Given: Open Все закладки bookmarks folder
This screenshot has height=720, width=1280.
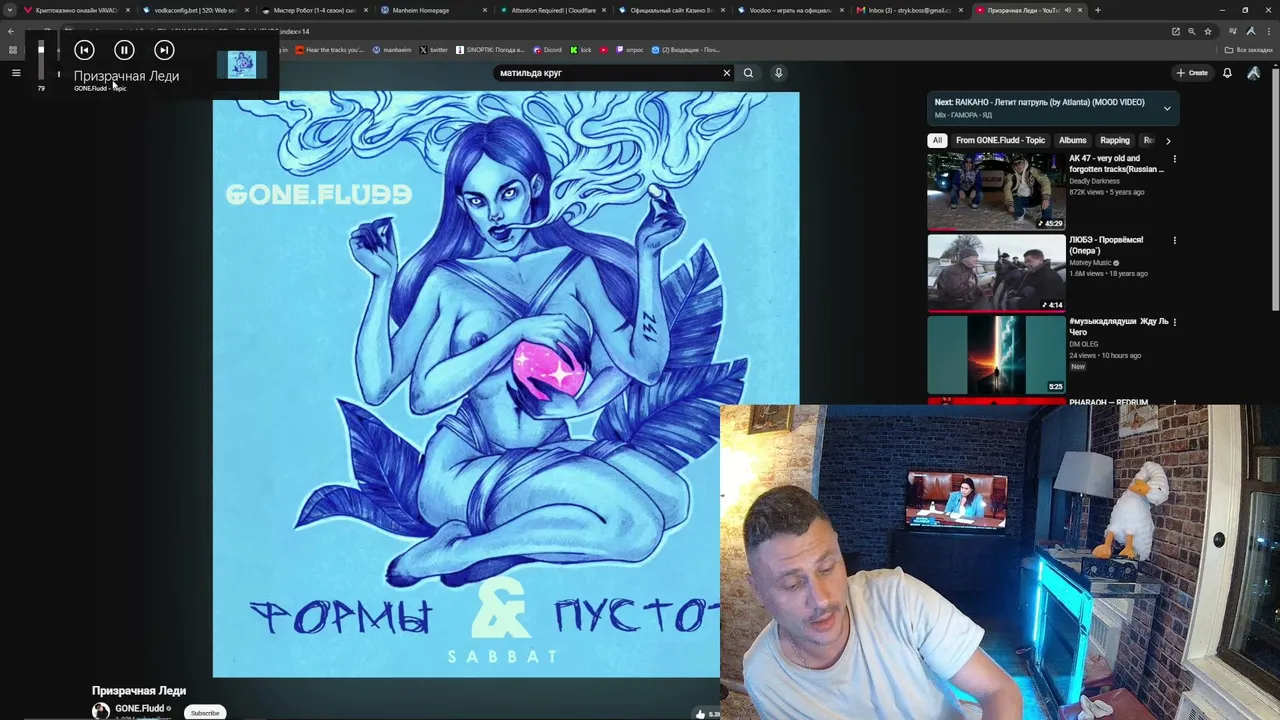Looking at the screenshot, I should [x=1249, y=50].
